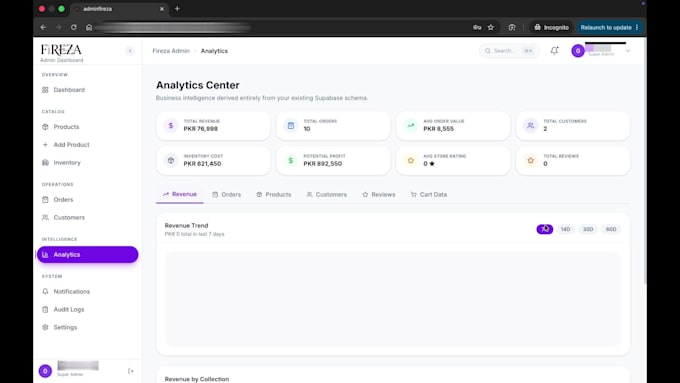This screenshot has height=383, width=680.
Task: Click the sidebar Customers people icon
Action: click(45, 217)
